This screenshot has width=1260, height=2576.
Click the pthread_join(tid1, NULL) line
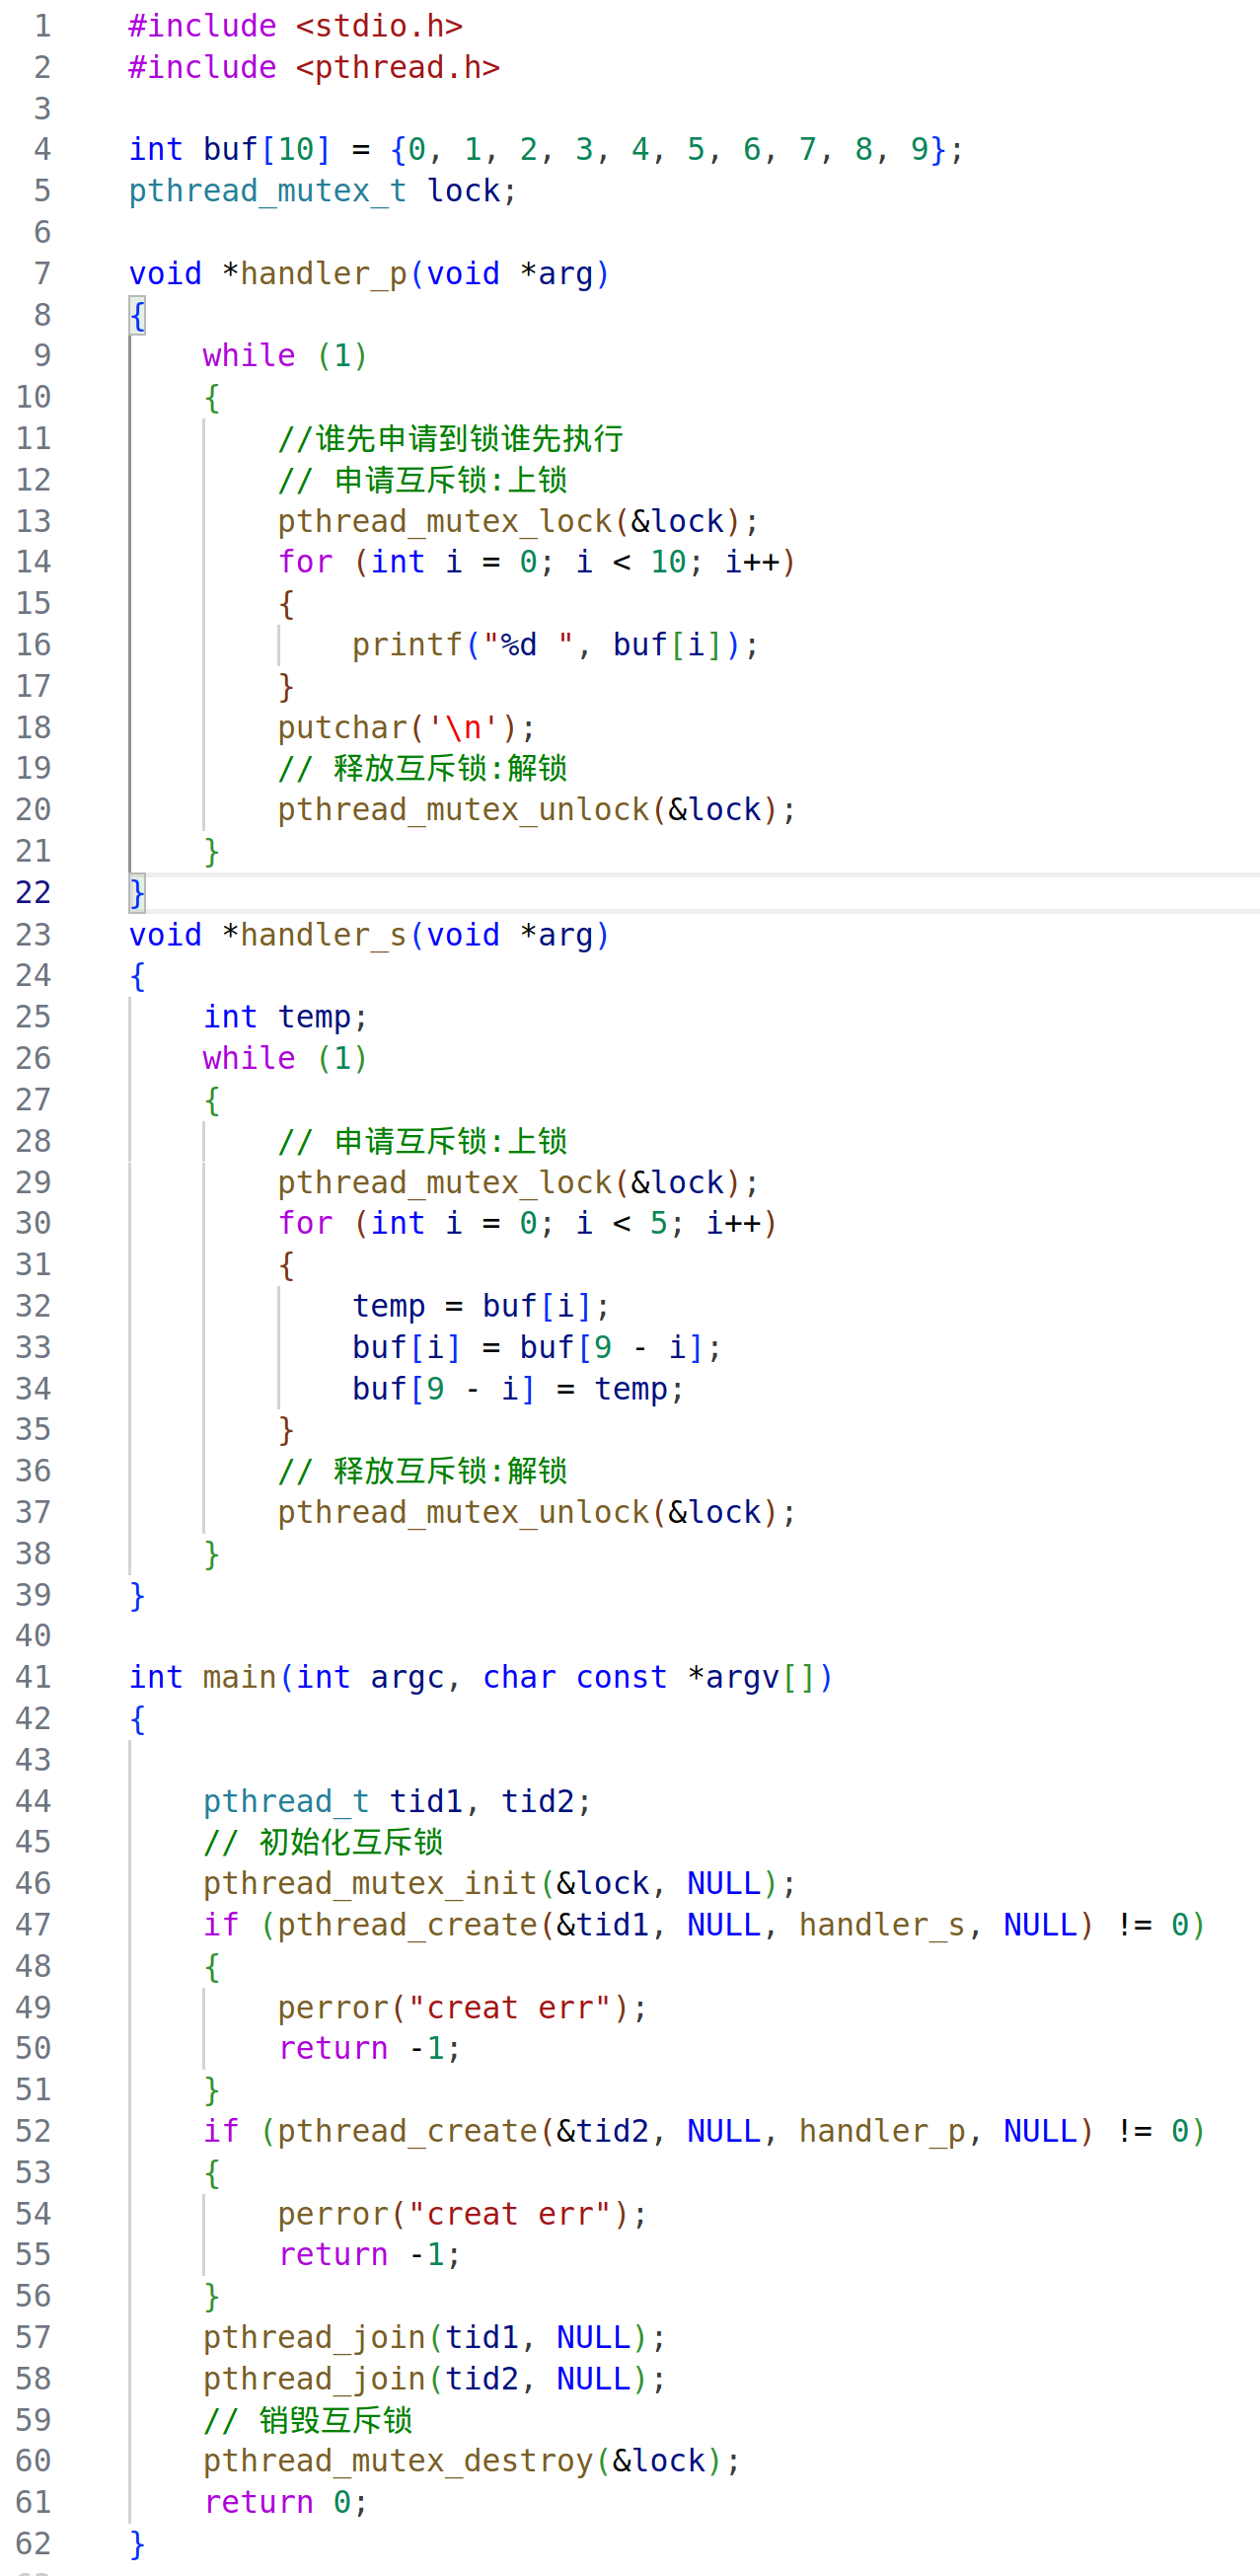click(x=435, y=2337)
